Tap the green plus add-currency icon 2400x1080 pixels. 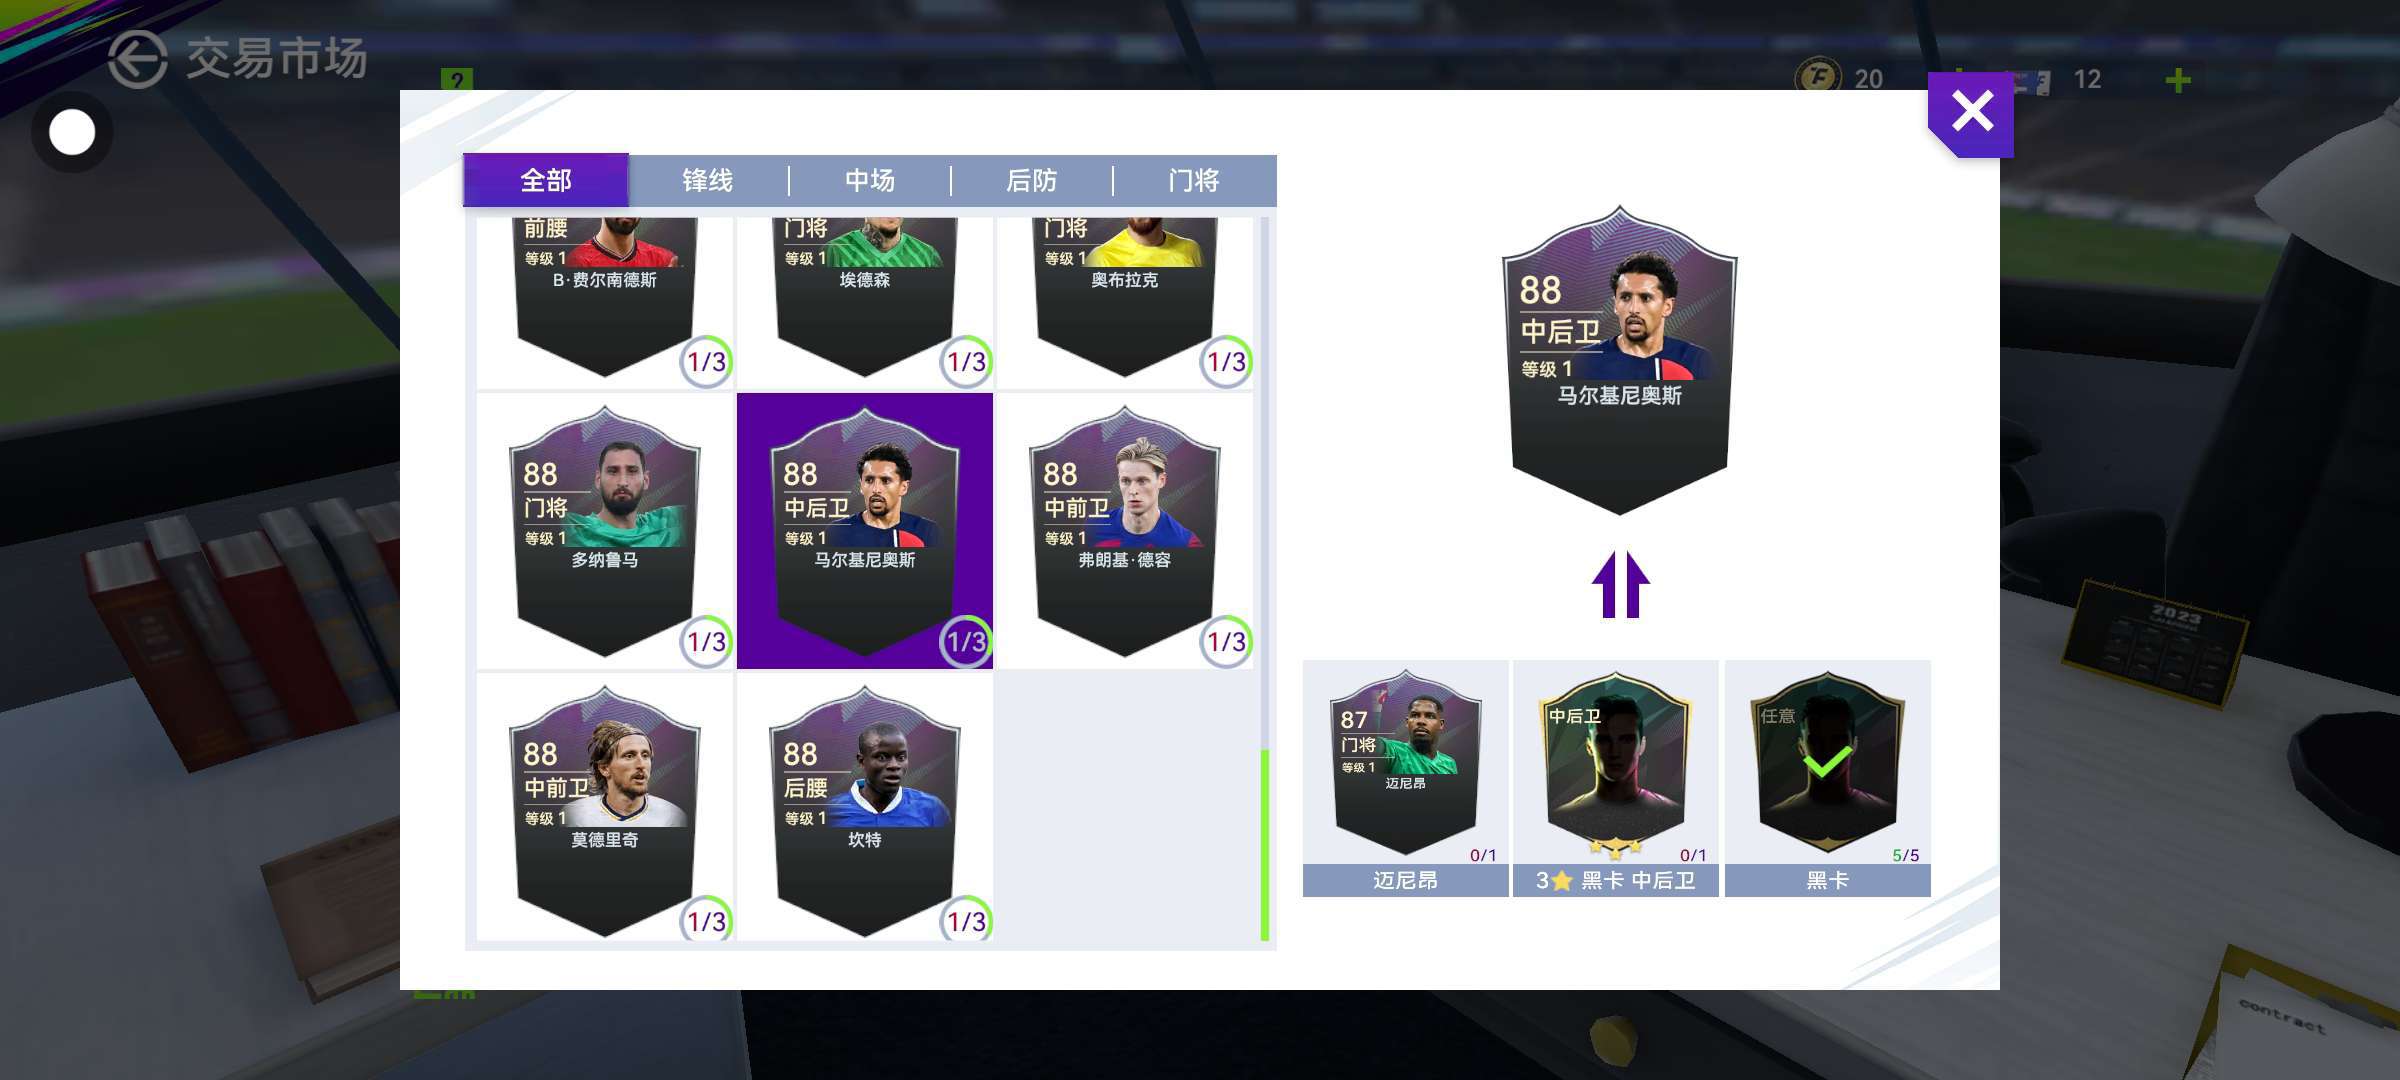(2177, 80)
